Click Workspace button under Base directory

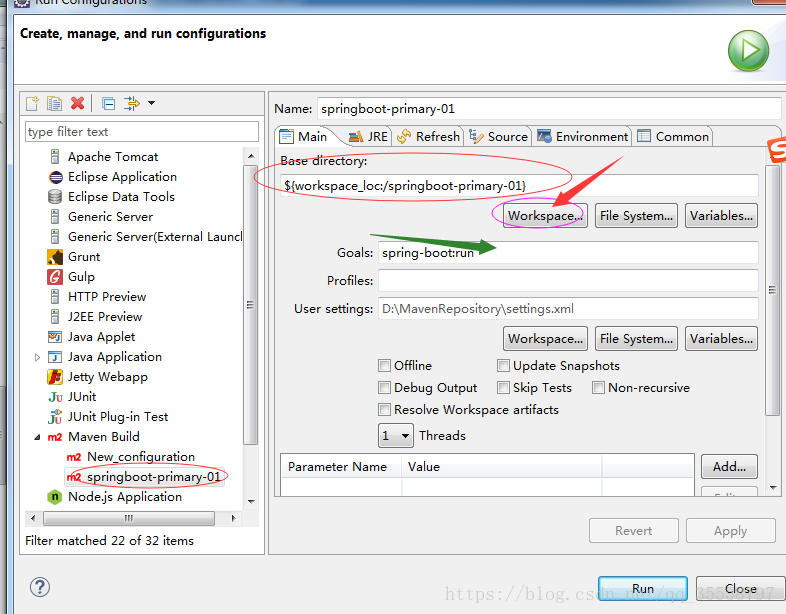pyautogui.click(x=545, y=216)
